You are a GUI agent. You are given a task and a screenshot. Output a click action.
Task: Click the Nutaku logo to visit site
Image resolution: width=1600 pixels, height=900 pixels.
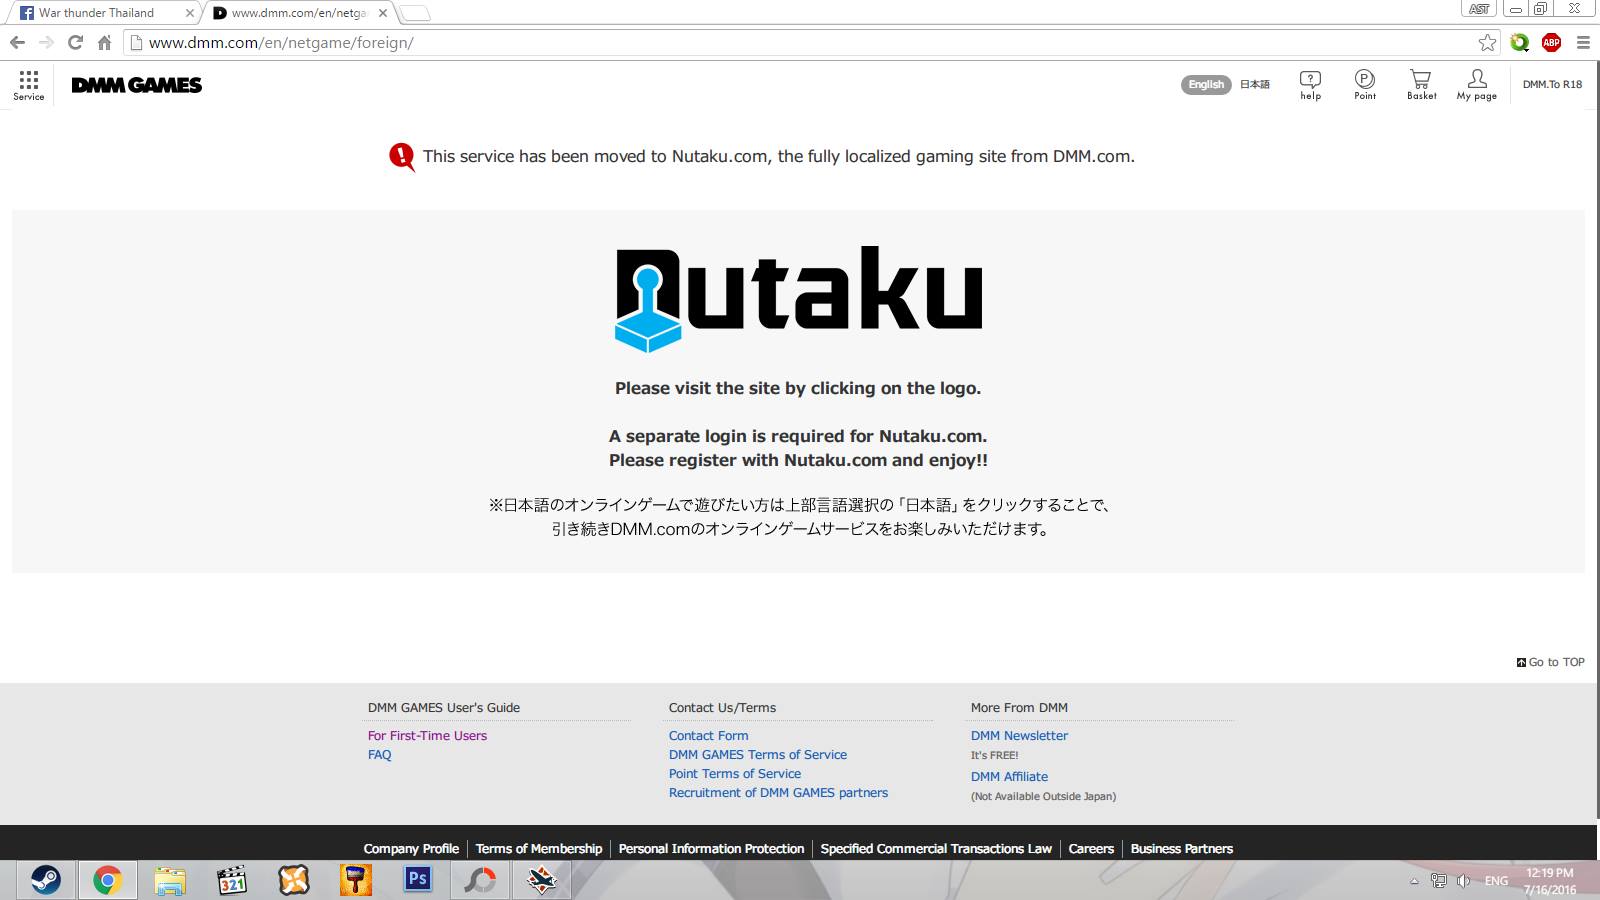(x=798, y=298)
